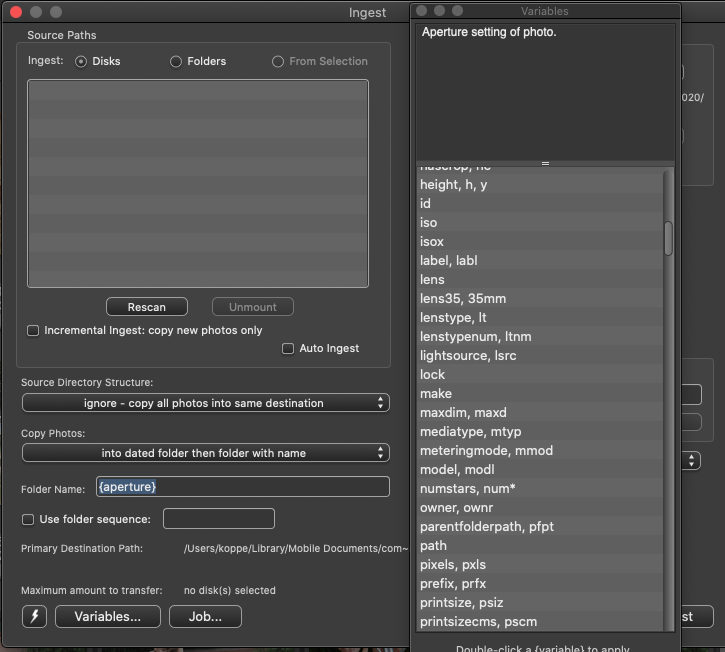Select 'lens35, 35mm' variable

click(x=463, y=298)
